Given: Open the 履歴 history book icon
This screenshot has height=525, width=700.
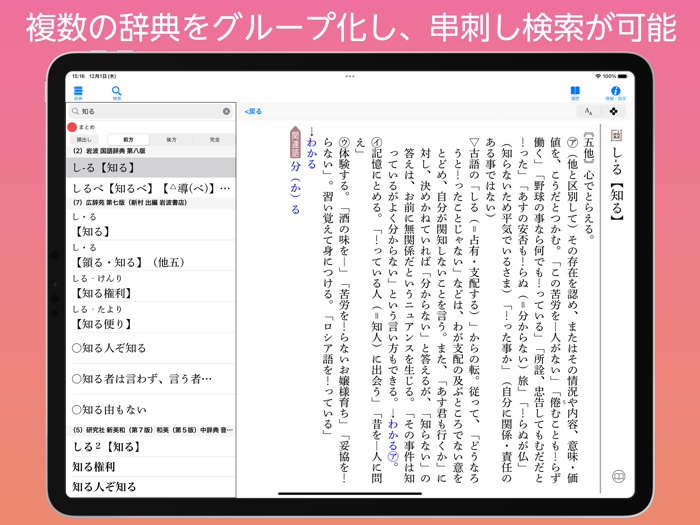Looking at the screenshot, I should pyautogui.click(x=575, y=93).
